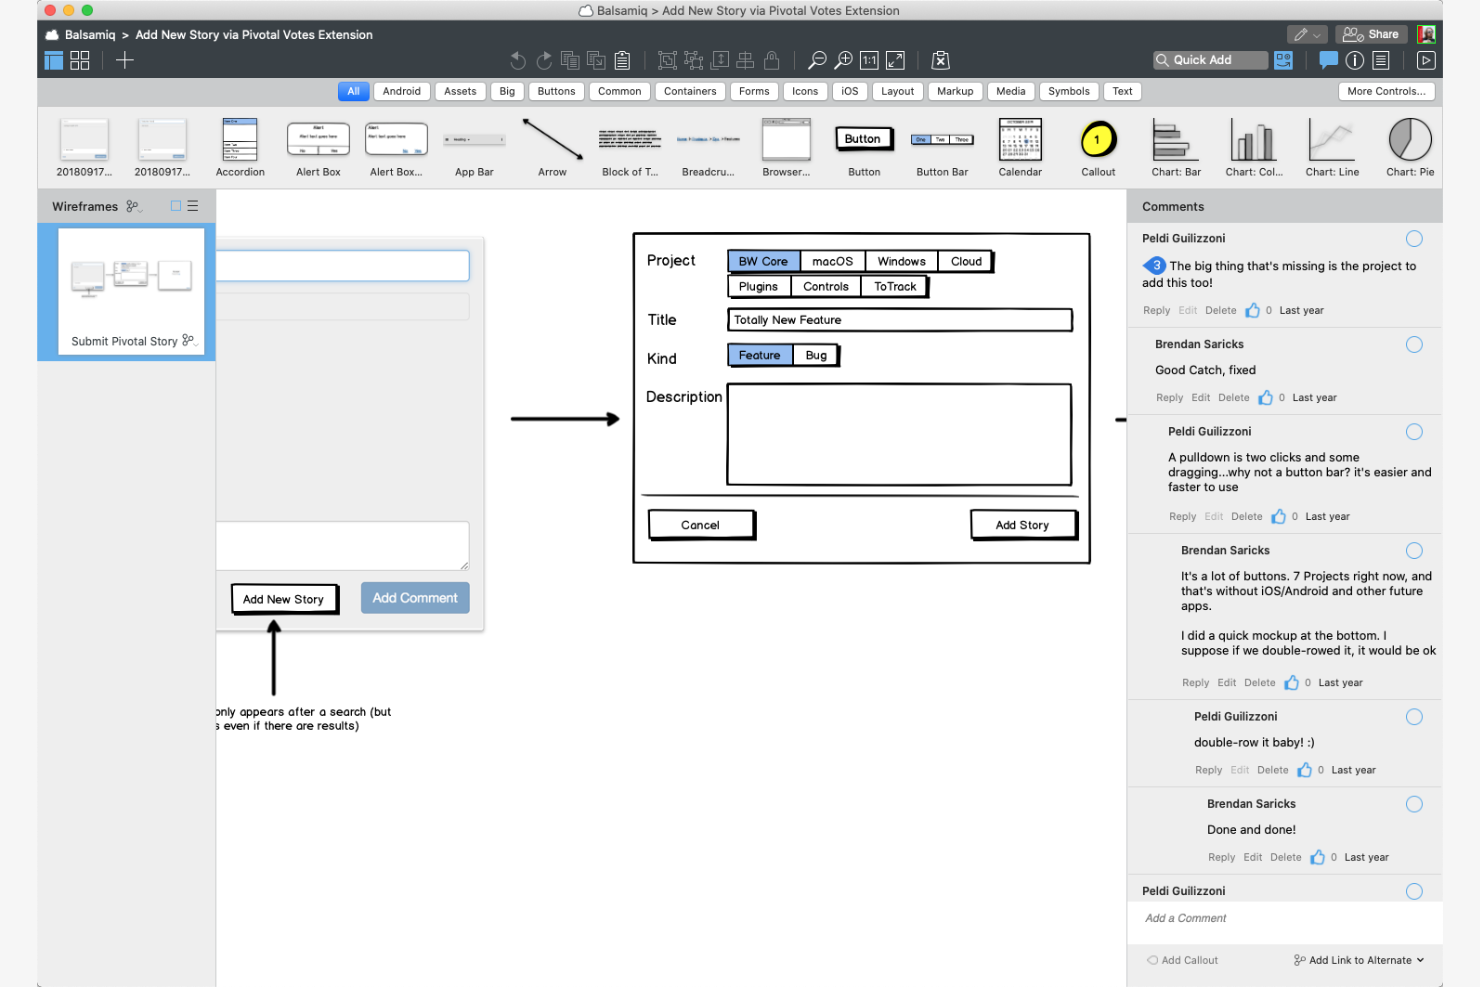Viewport: 1480px width, 987px height.
Task: Click the Share button
Action: [x=1371, y=35]
